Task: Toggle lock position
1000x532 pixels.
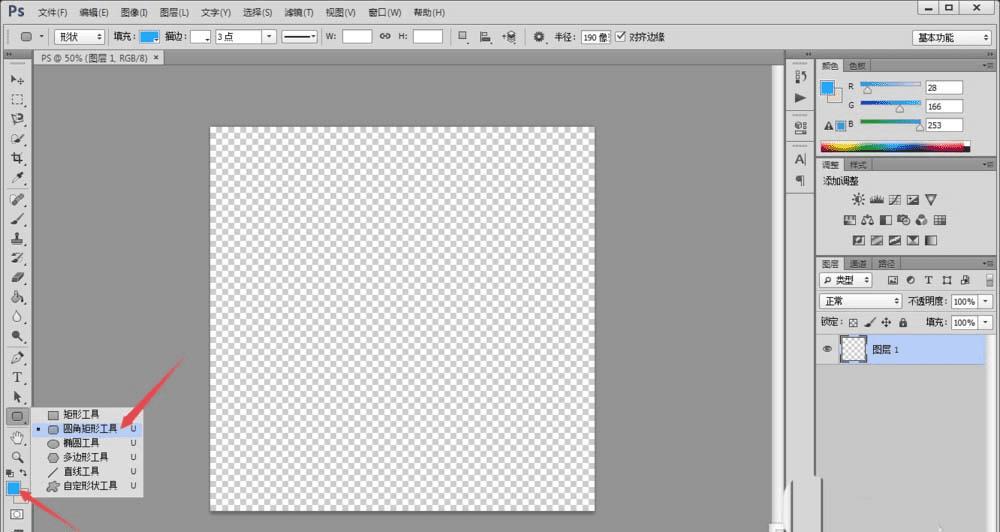Action: pyautogui.click(x=886, y=323)
